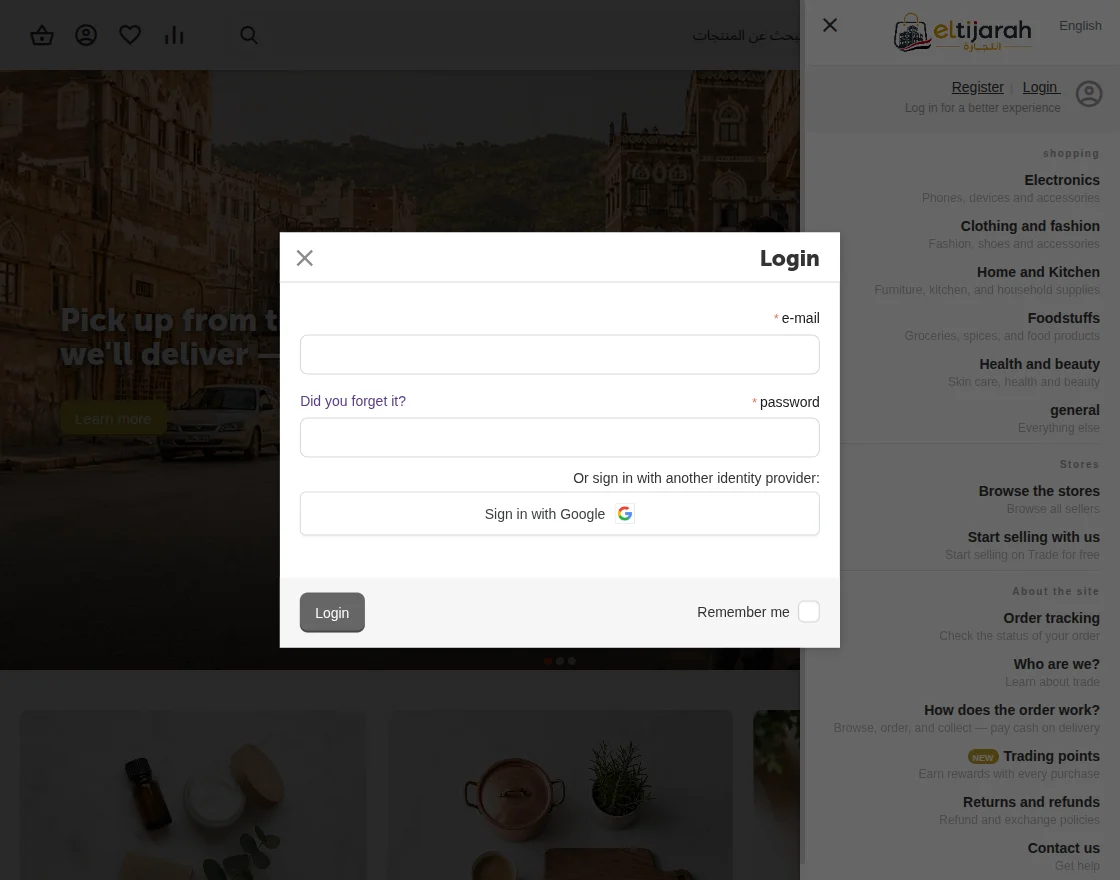Select Browse the stores

[1039, 491]
